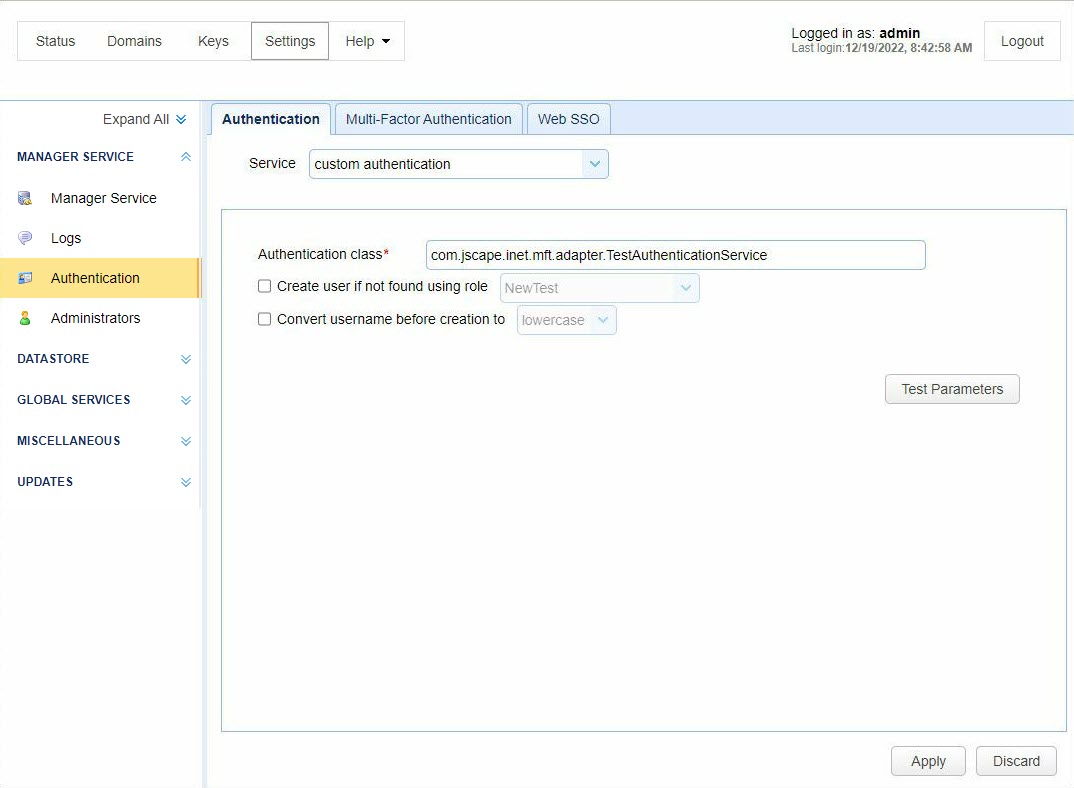Open the Help menu

[367, 41]
